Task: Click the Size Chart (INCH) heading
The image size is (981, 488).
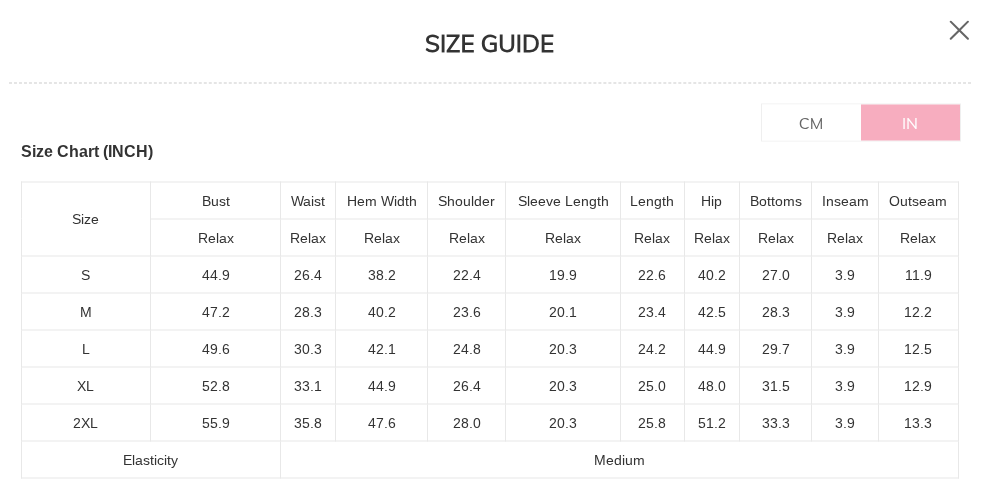Action: pos(87,152)
